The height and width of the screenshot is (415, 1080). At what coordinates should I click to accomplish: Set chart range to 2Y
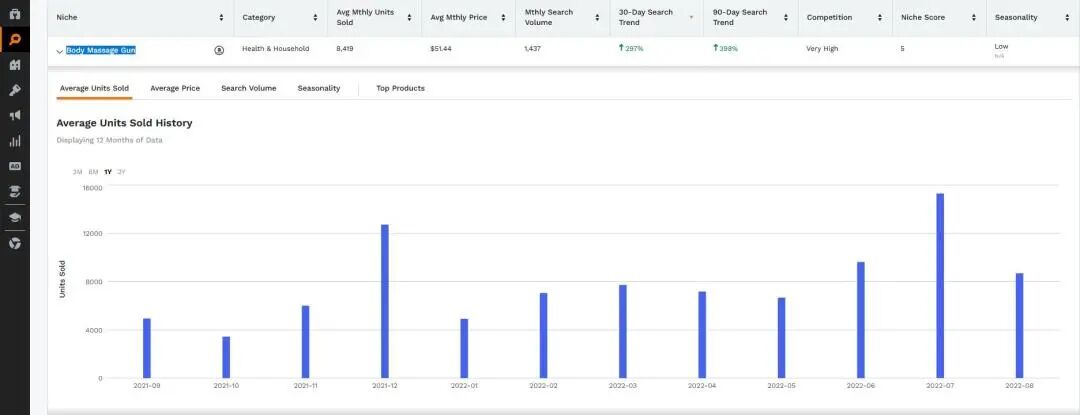(121, 172)
